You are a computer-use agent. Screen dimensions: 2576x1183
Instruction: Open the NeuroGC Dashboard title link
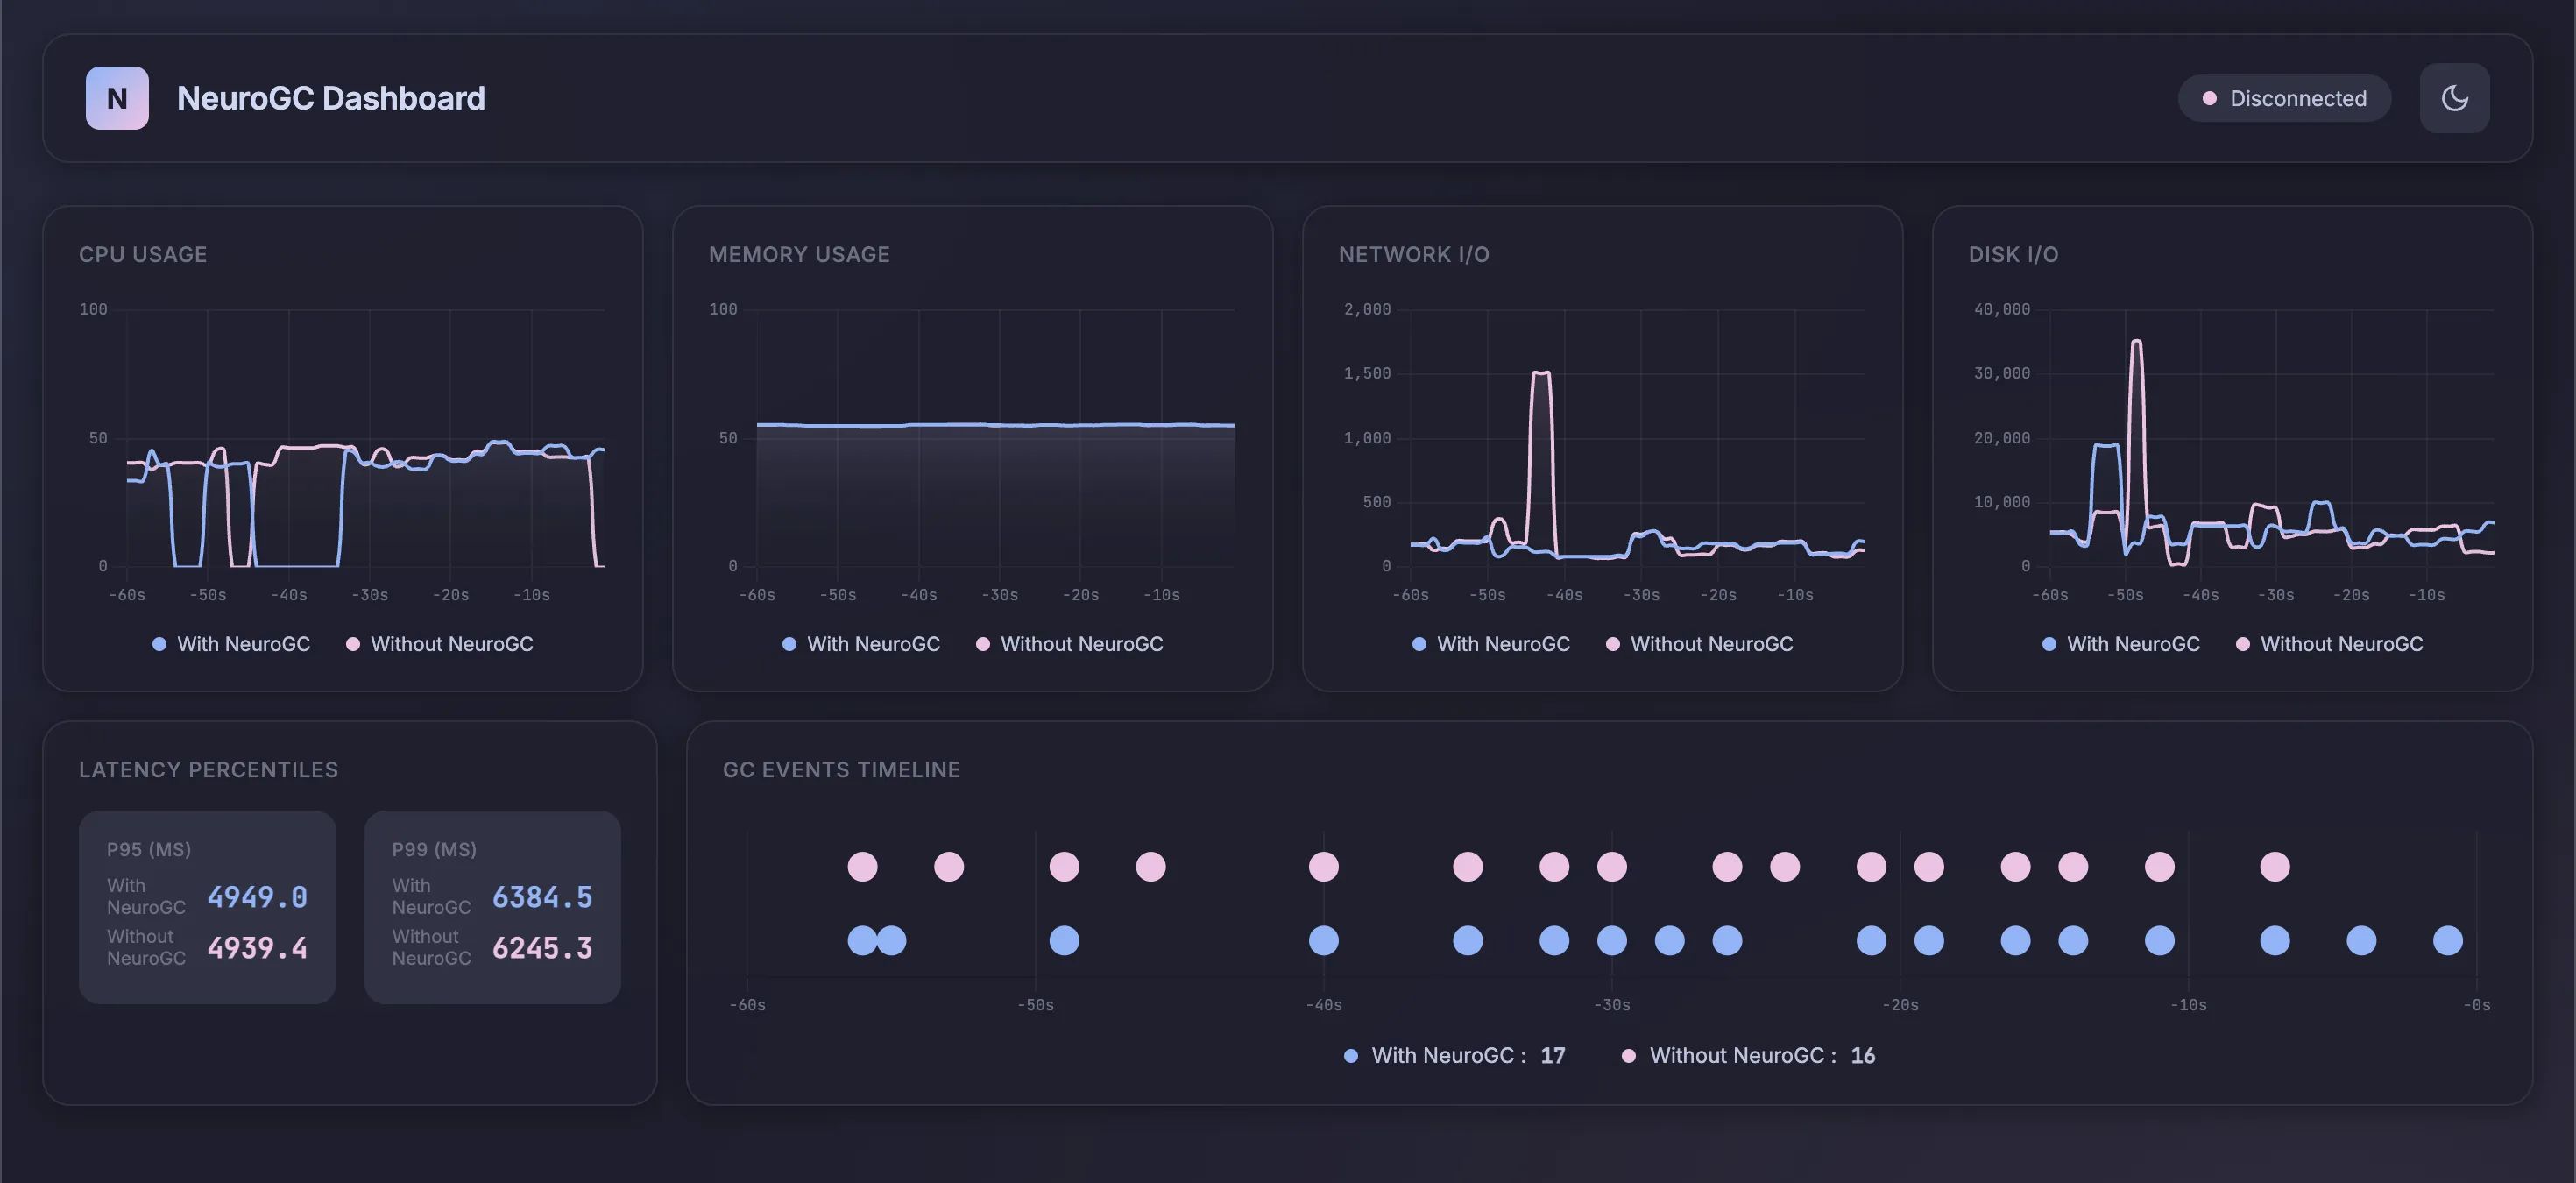[x=330, y=98]
